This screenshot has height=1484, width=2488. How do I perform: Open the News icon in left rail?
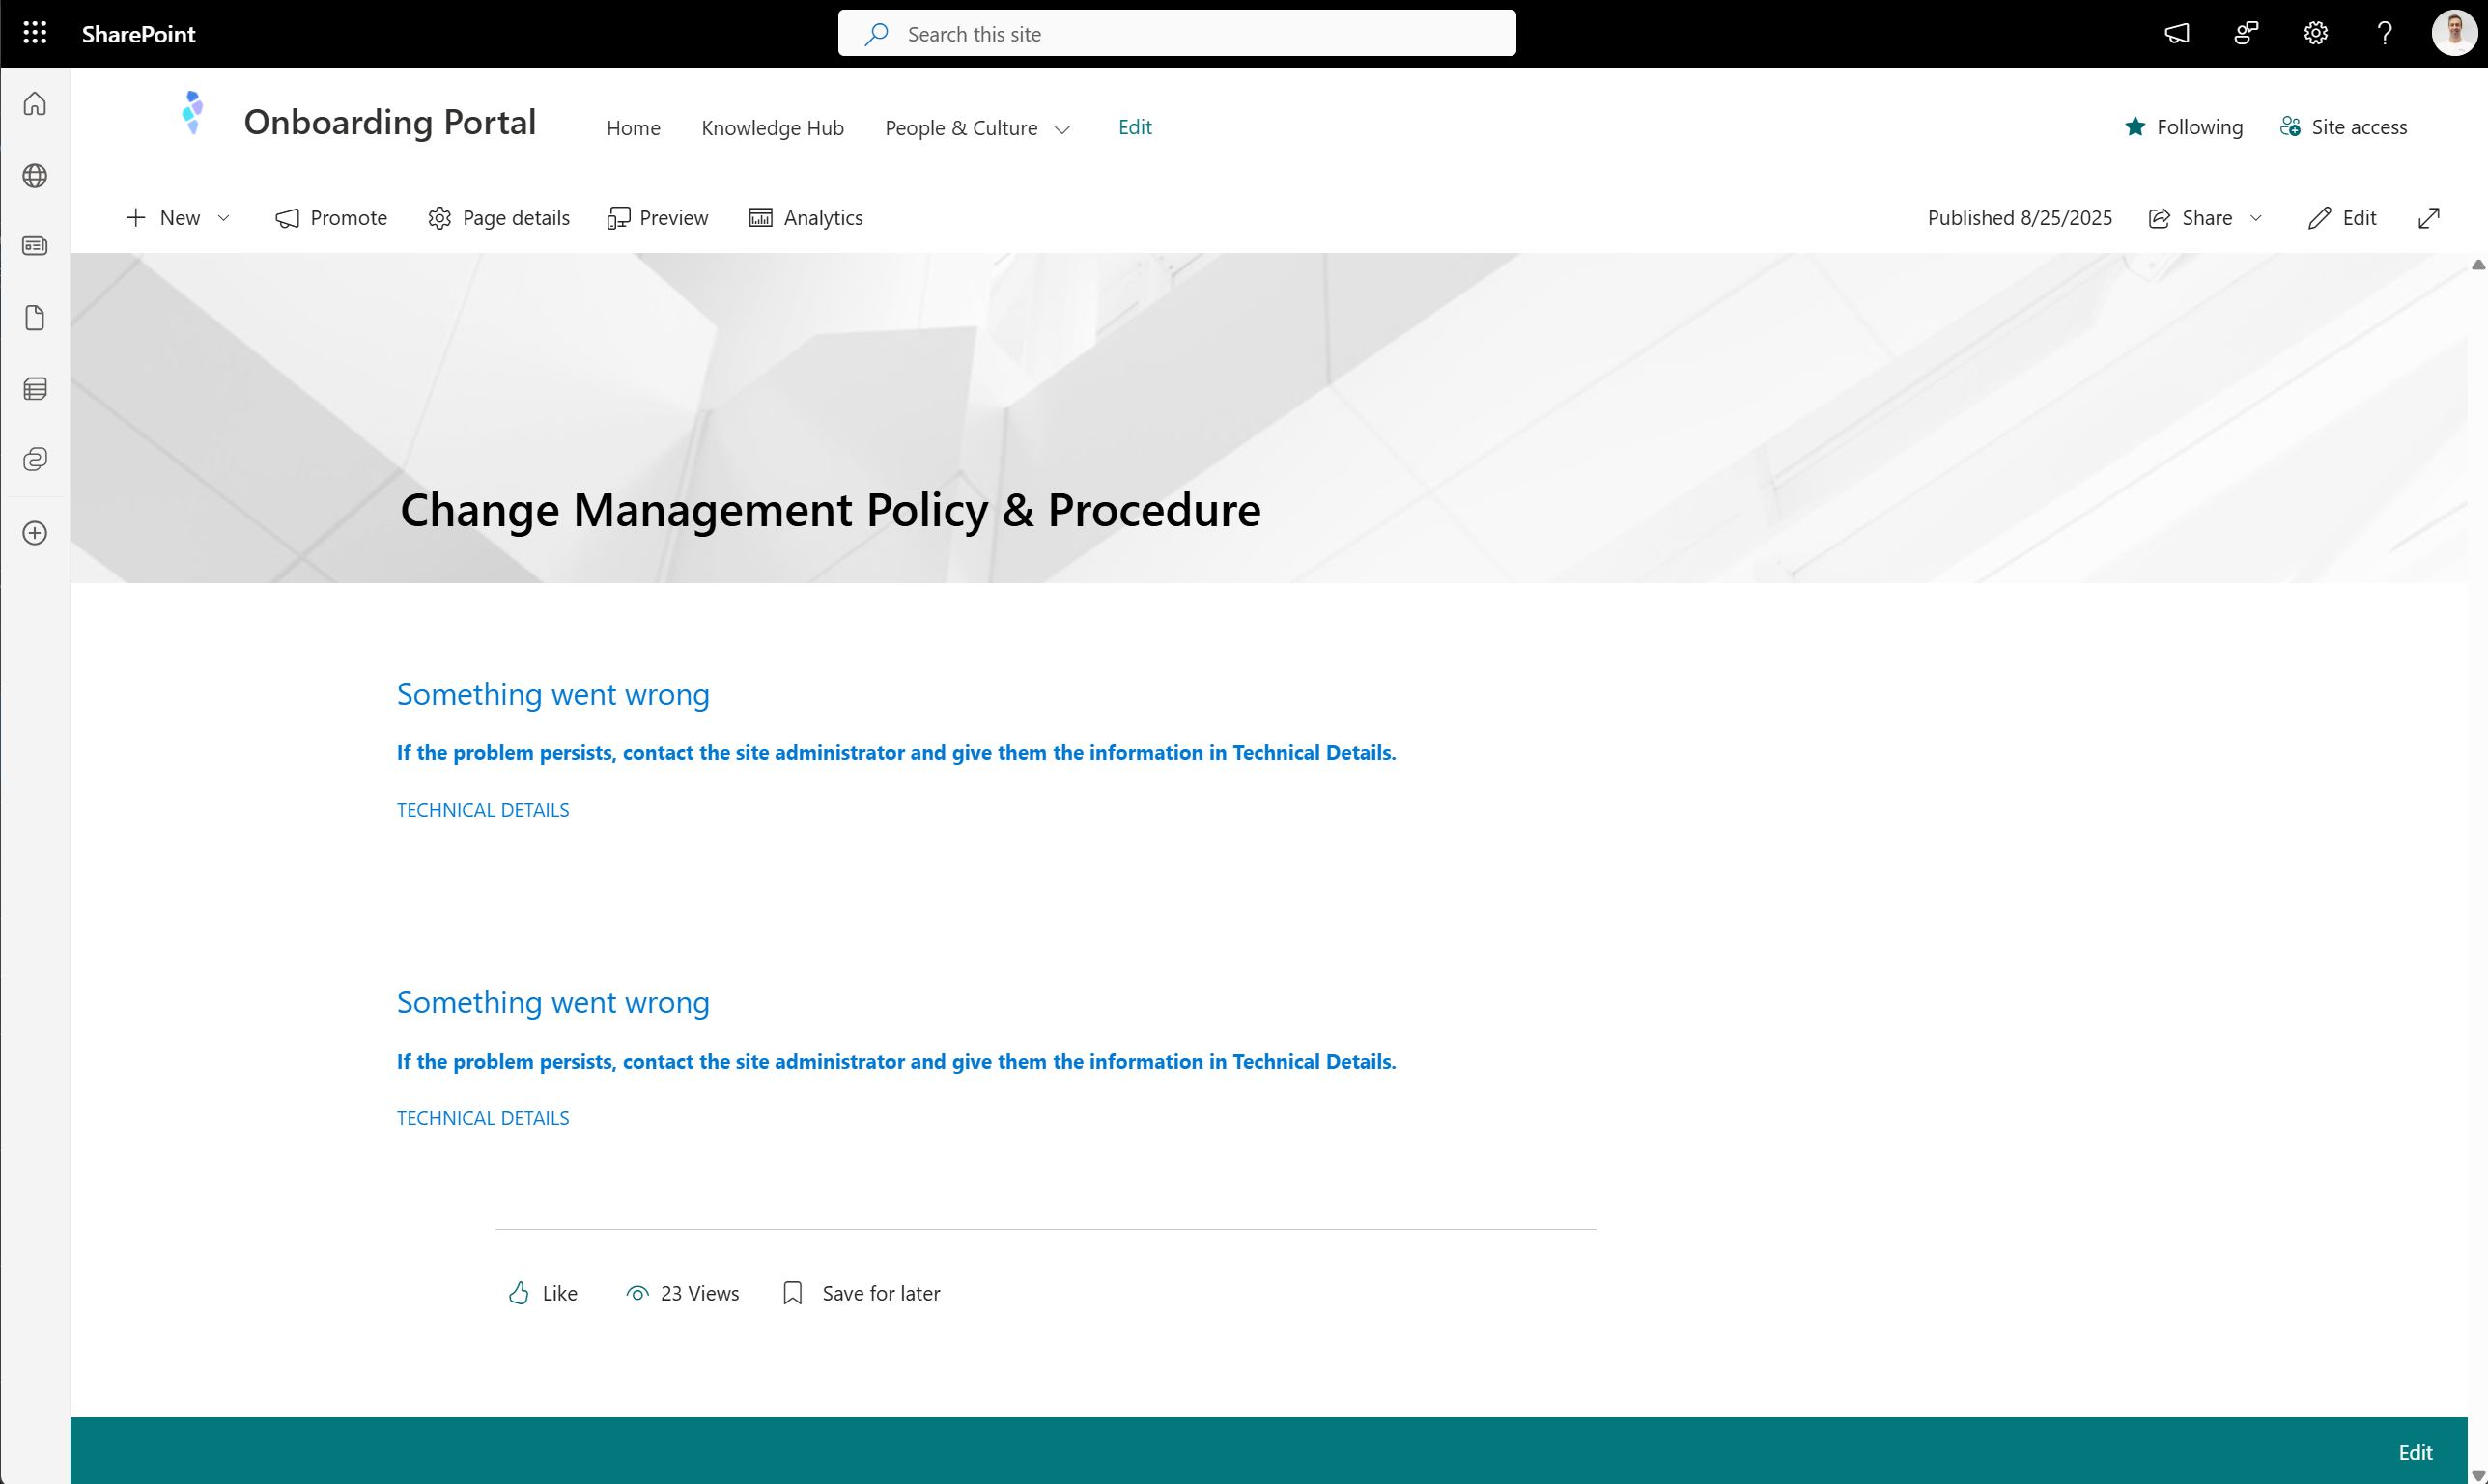click(x=35, y=246)
